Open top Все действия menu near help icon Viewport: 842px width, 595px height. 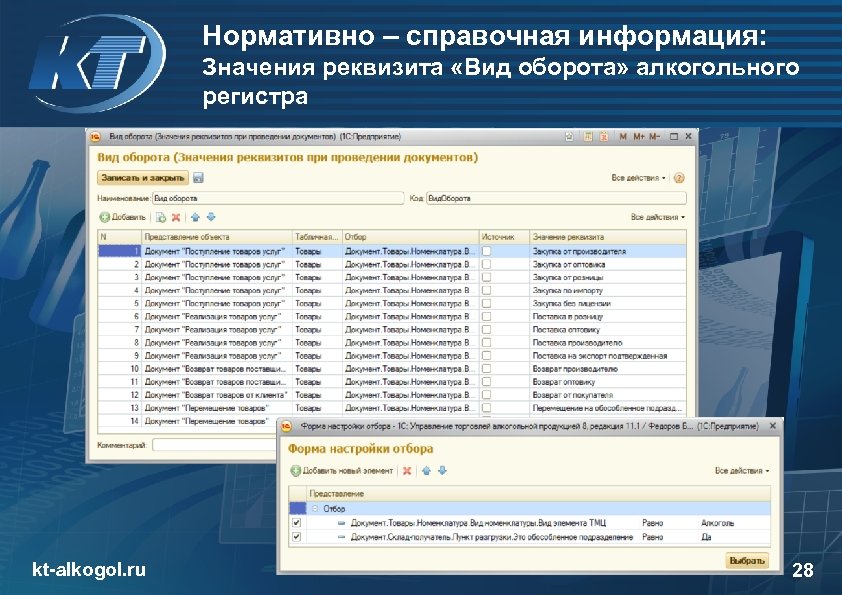click(638, 178)
